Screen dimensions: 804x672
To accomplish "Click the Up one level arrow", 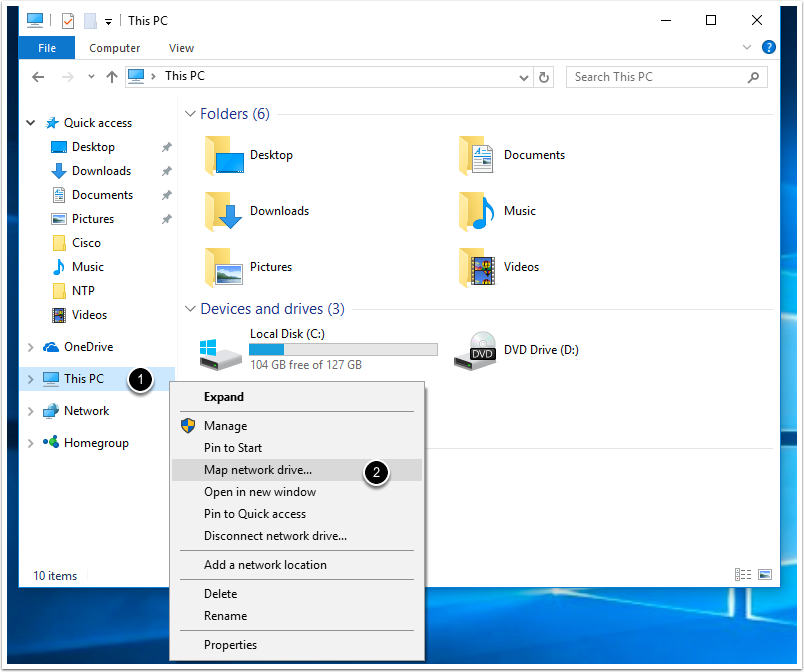I will pyautogui.click(x=111, y=77).
